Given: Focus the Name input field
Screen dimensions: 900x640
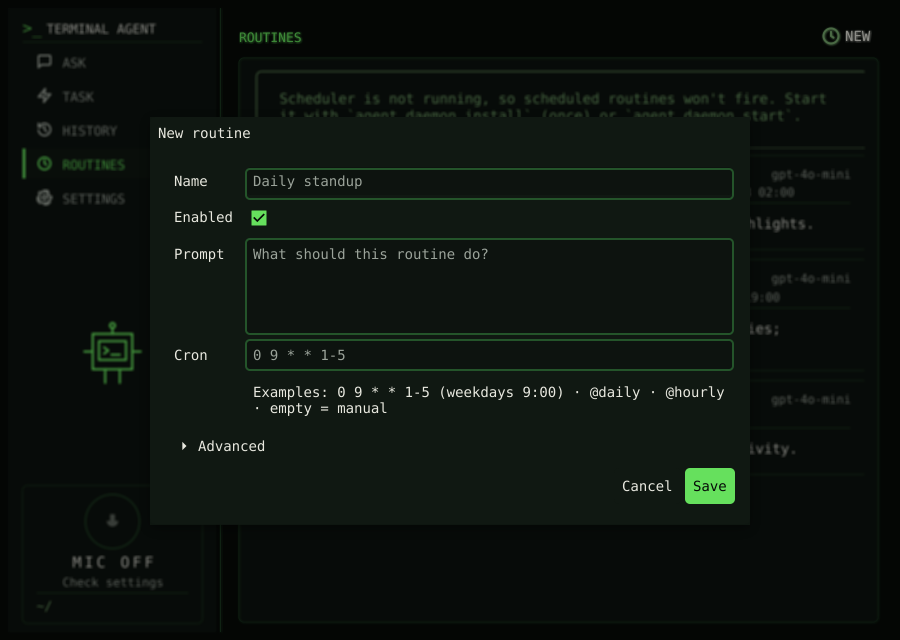Looking at the screenshot, I should tap(489, 184).
